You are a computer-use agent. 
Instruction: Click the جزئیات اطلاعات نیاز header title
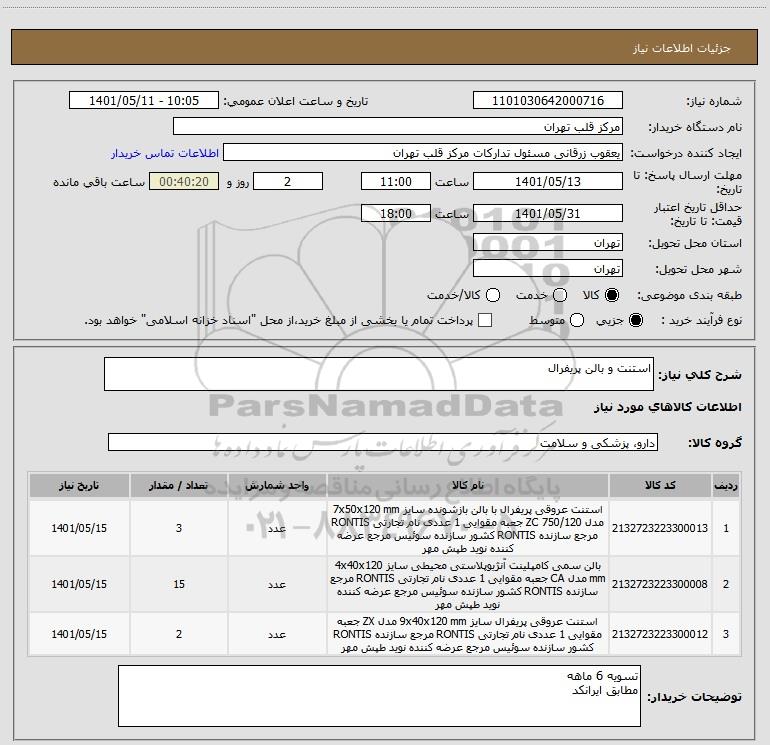(x=682, y=48)
